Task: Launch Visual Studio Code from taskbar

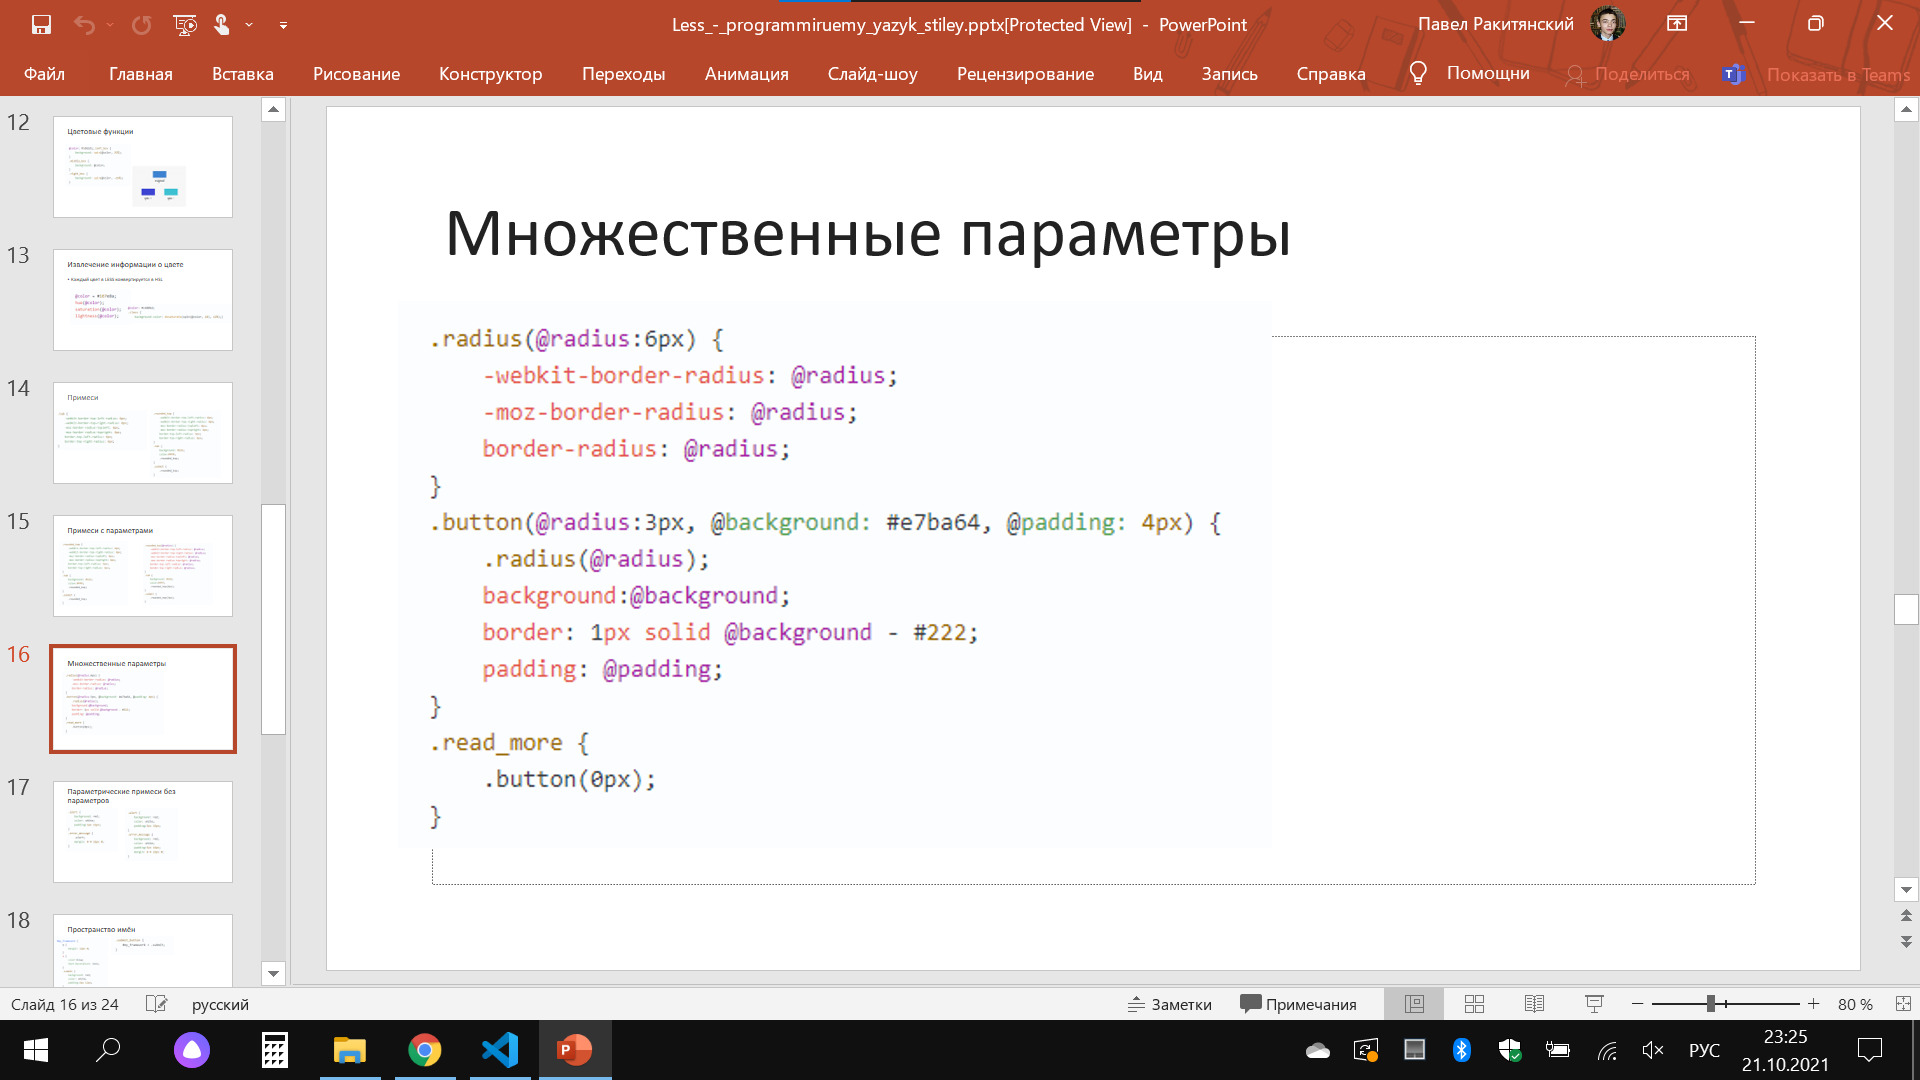Action: tap(499, 1050)
